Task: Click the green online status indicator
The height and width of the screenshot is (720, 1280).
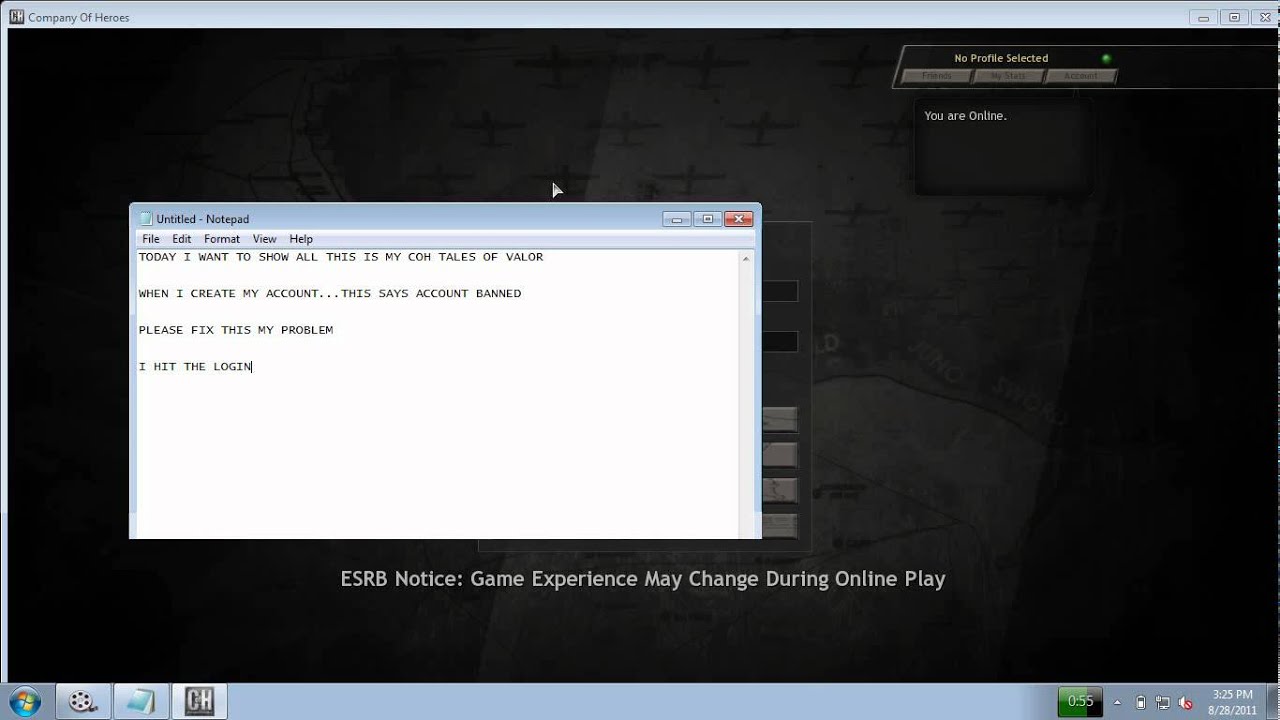Action: 1106,59
